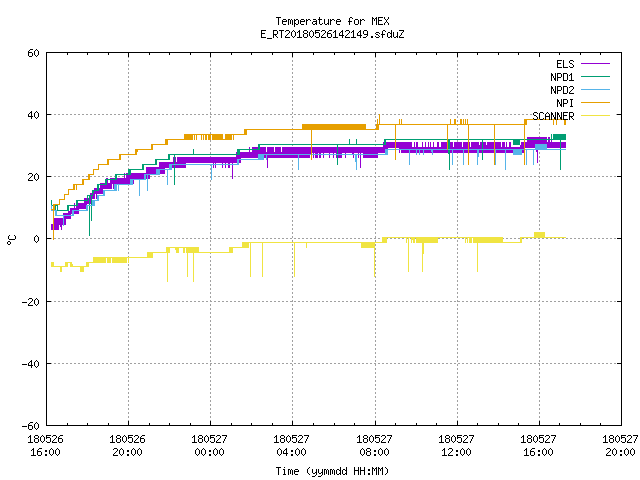Click the yellow SCANNER legend line
The image size is (640, 480).
click(595, 116)
